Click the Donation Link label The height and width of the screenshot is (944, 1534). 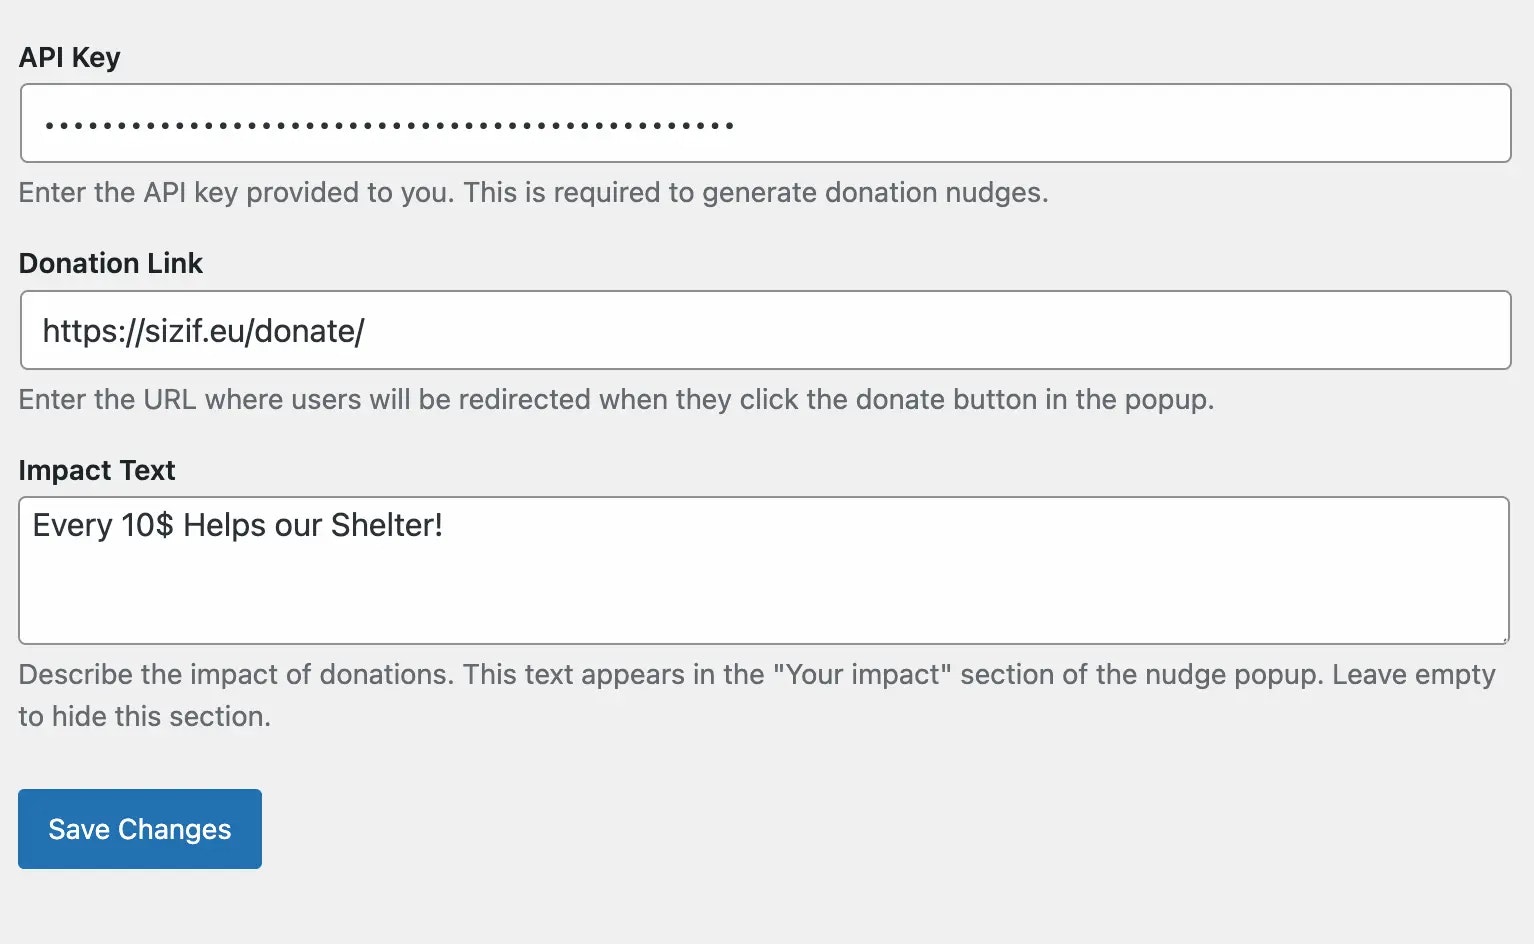[110, 263]
